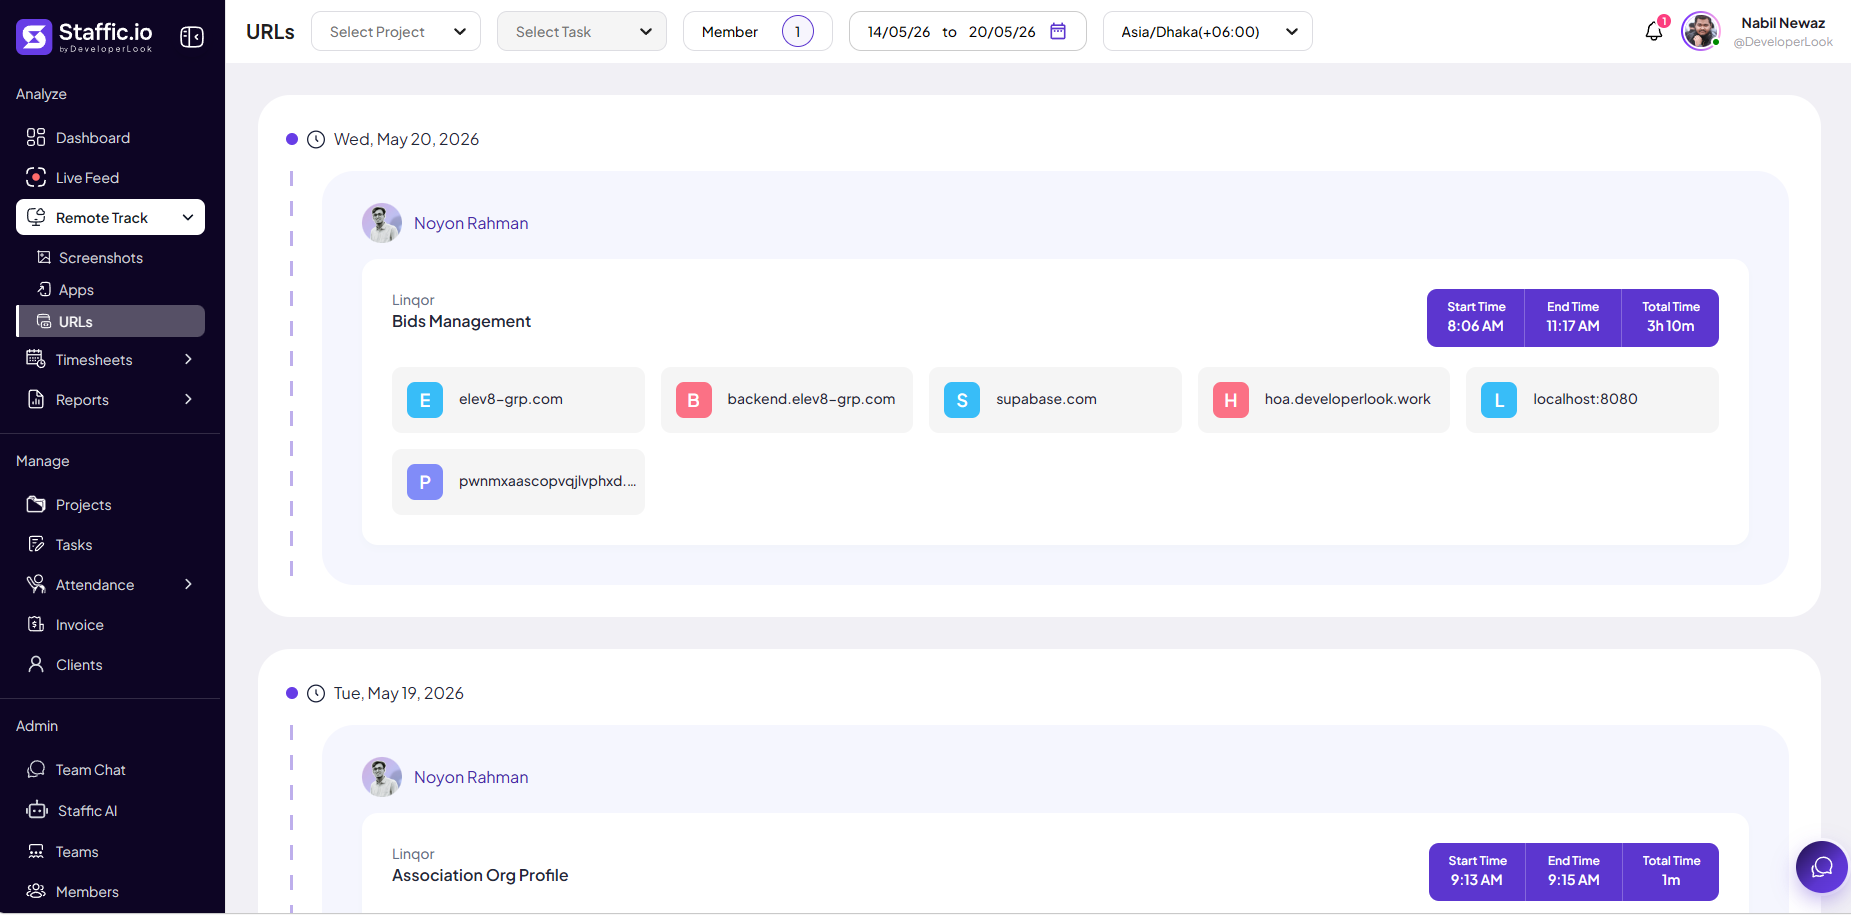Image resolution: width=1851 pixels, height=916 pixels.
Task: Collapse the sidebar panel icon
Action: point(192,37)
